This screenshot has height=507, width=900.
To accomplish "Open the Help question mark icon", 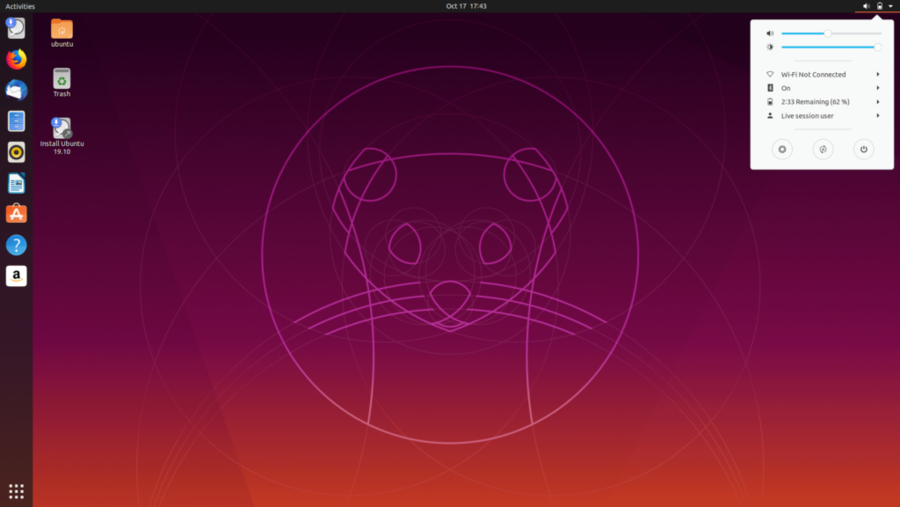I will click(x=16, y=245).
